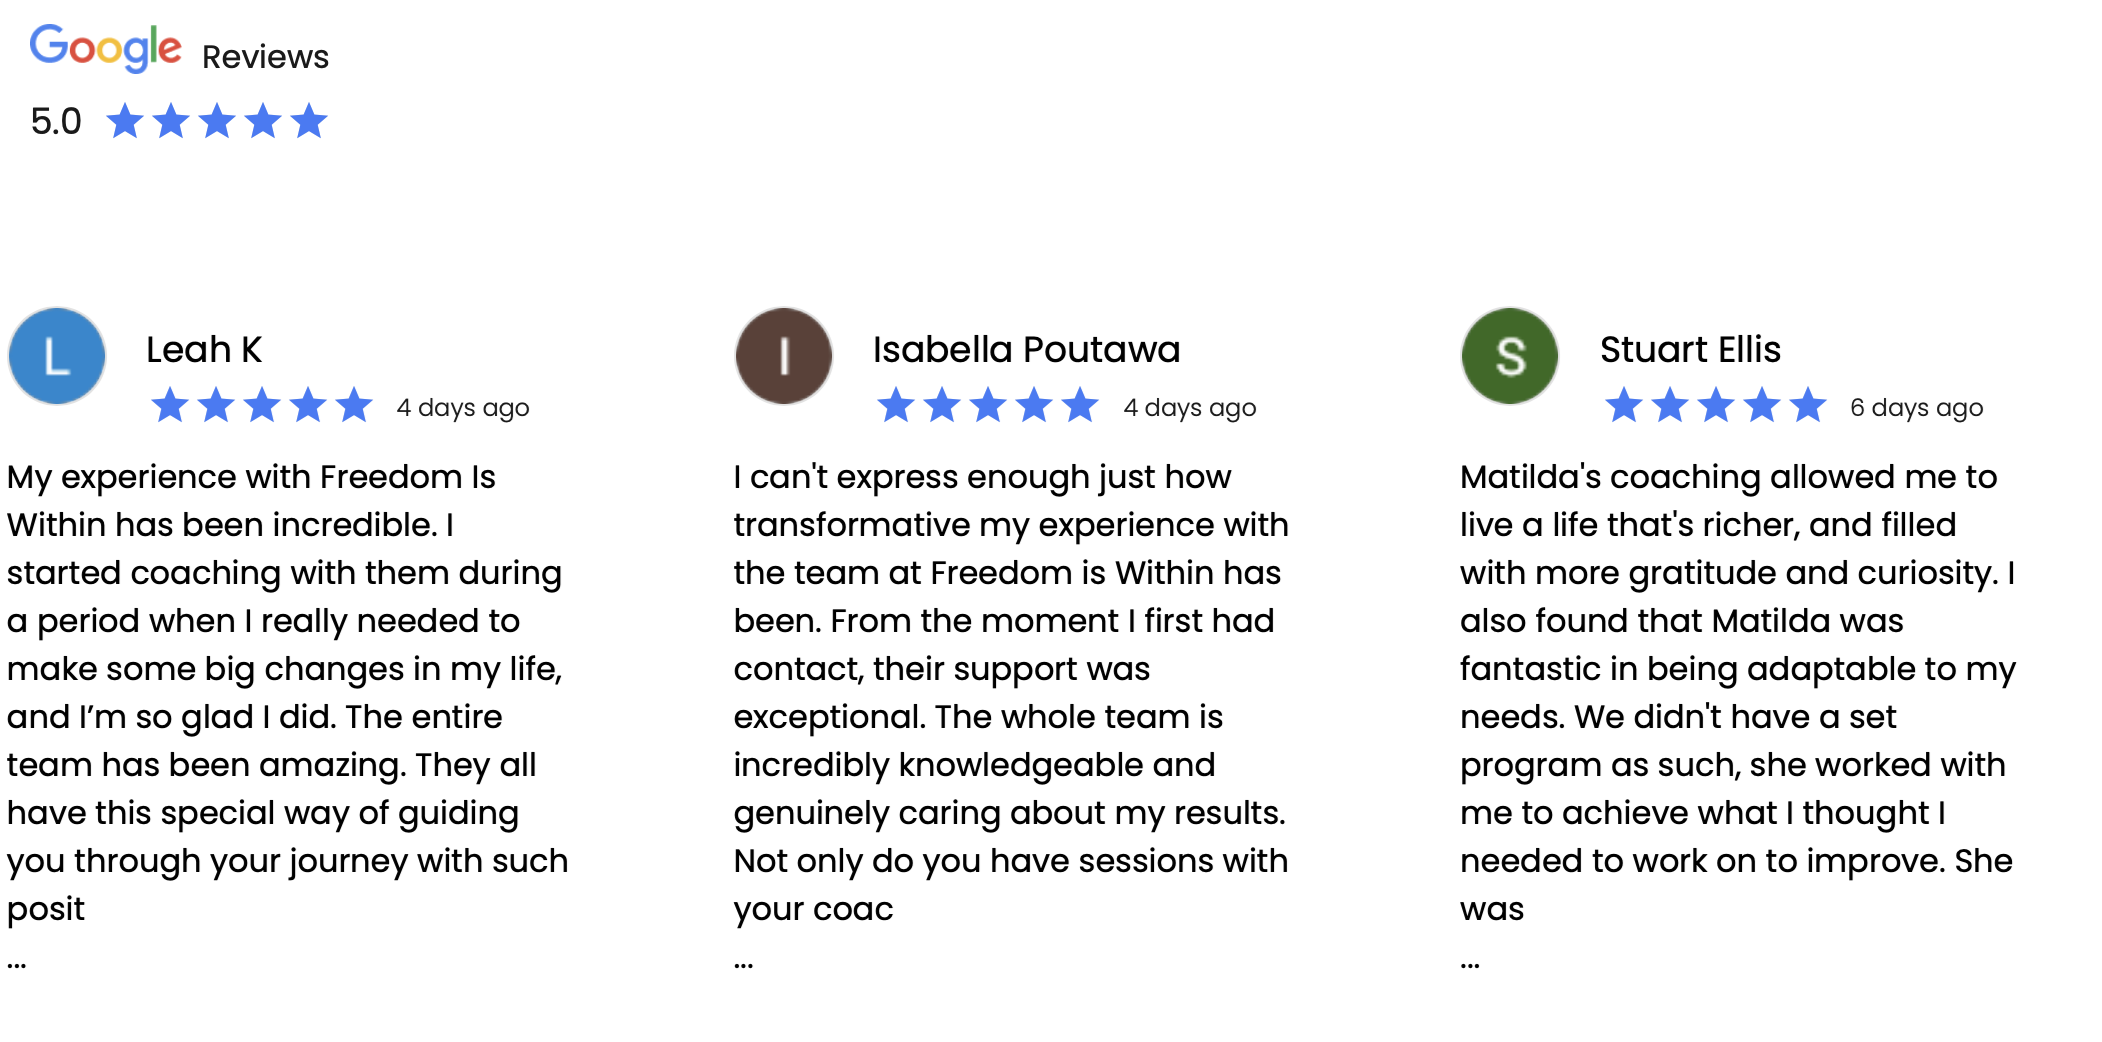The width and height of the screenshot is (2102, 1042).
Task: Click the Google logo
Action: pos(105,48)
